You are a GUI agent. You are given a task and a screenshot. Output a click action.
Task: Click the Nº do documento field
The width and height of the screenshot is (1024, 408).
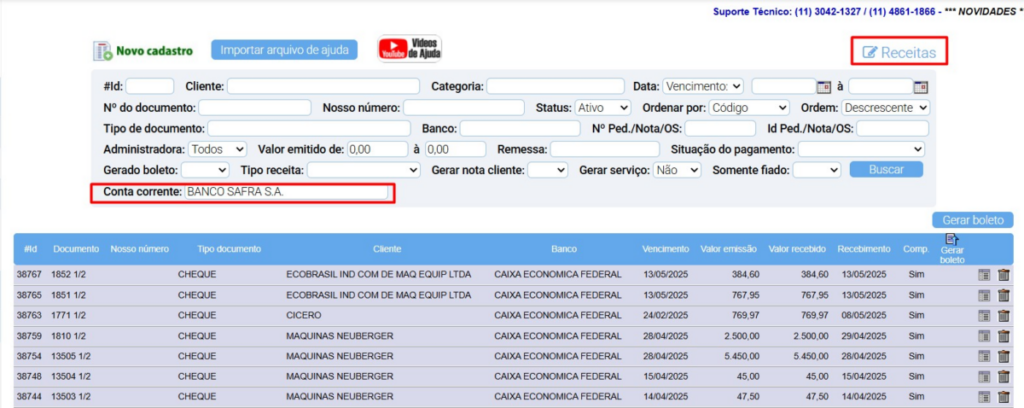pyautogui.click(x=255, y=107)
